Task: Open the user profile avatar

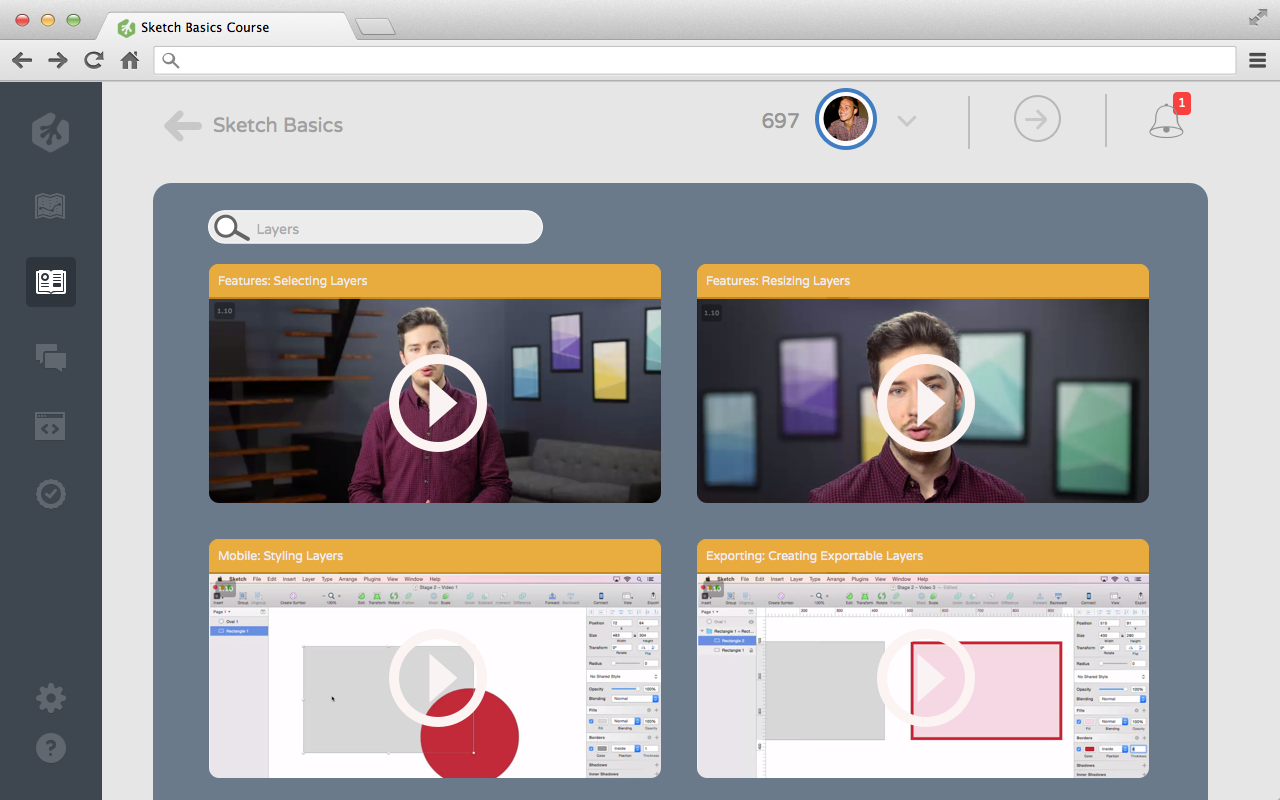Action: (x=846, y=120)
